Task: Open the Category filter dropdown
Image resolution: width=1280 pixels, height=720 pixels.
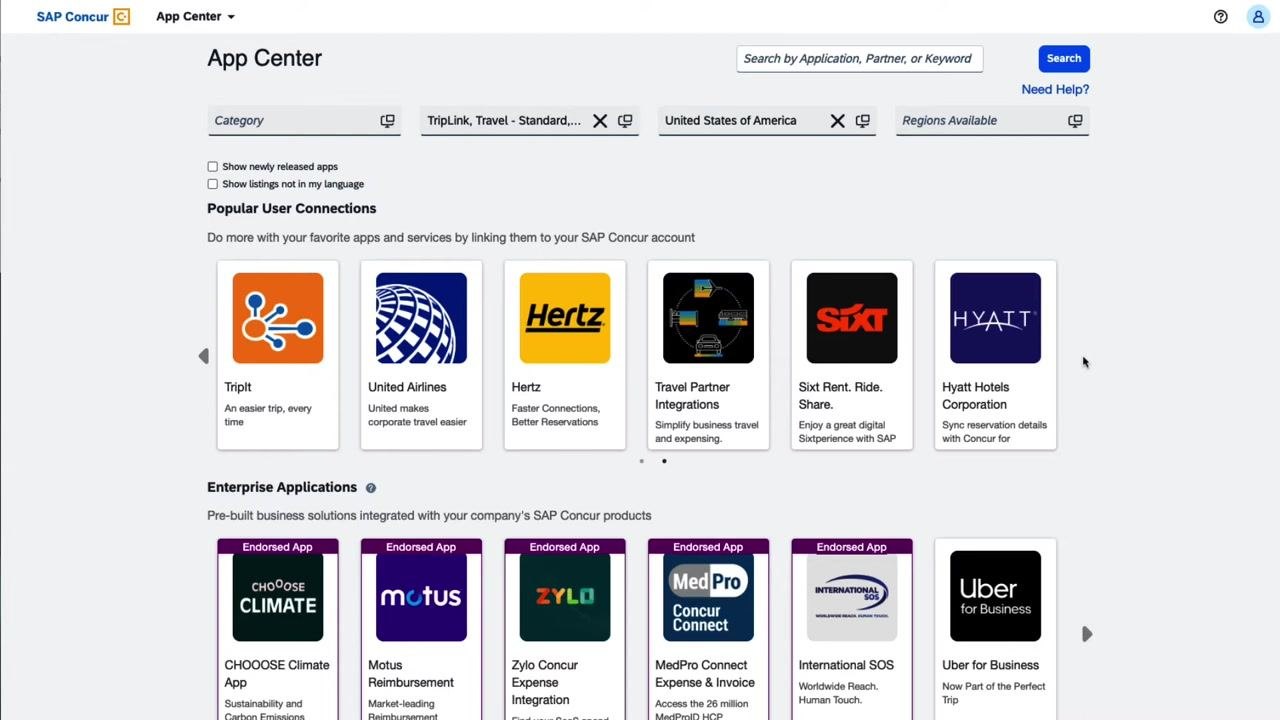Action: click(x=304, y=121)
